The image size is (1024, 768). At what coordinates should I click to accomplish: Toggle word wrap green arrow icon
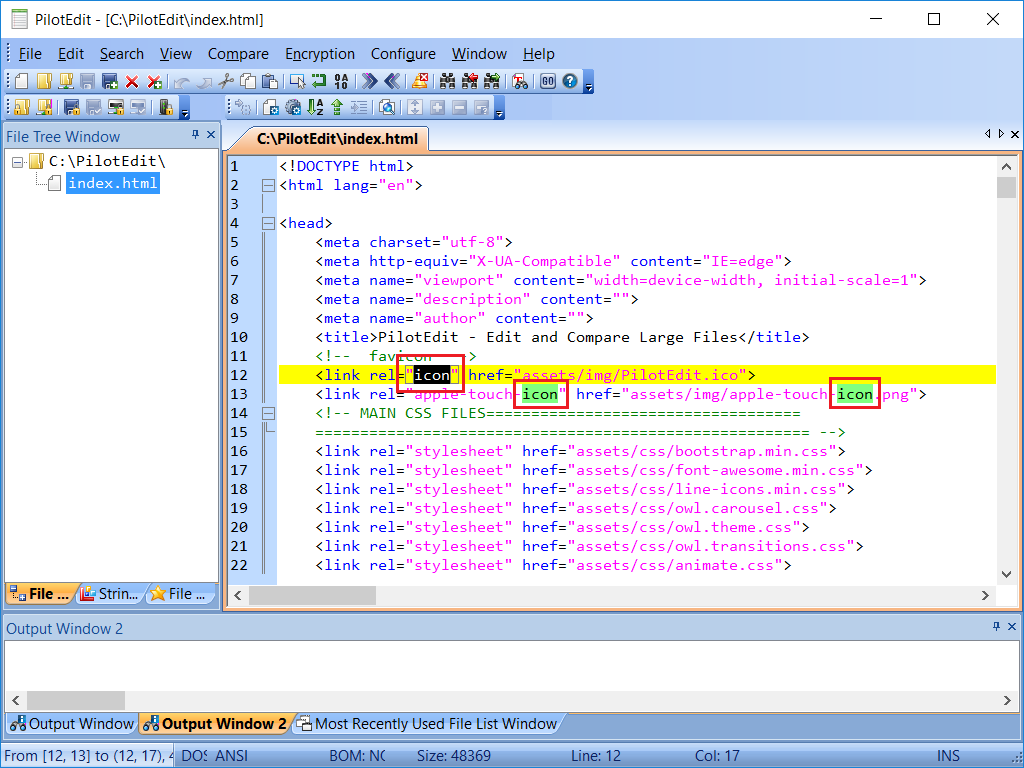(319, 81)
